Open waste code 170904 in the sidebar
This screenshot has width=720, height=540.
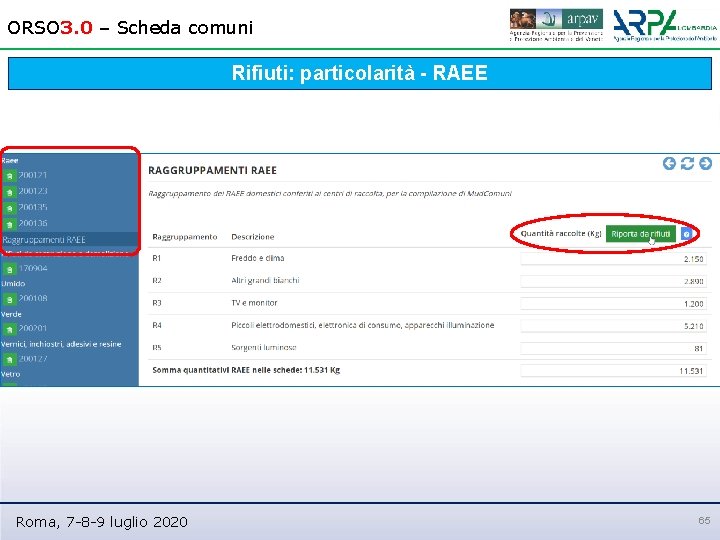[x=33, y=268]
